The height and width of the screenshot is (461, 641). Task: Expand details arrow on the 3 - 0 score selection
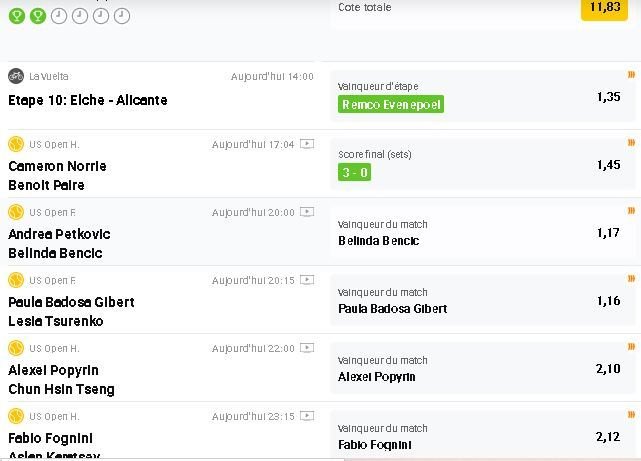(632, 143)
